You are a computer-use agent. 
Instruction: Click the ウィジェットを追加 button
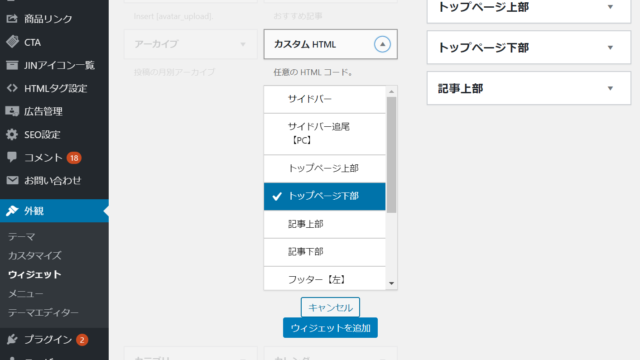tap(330, 328)
